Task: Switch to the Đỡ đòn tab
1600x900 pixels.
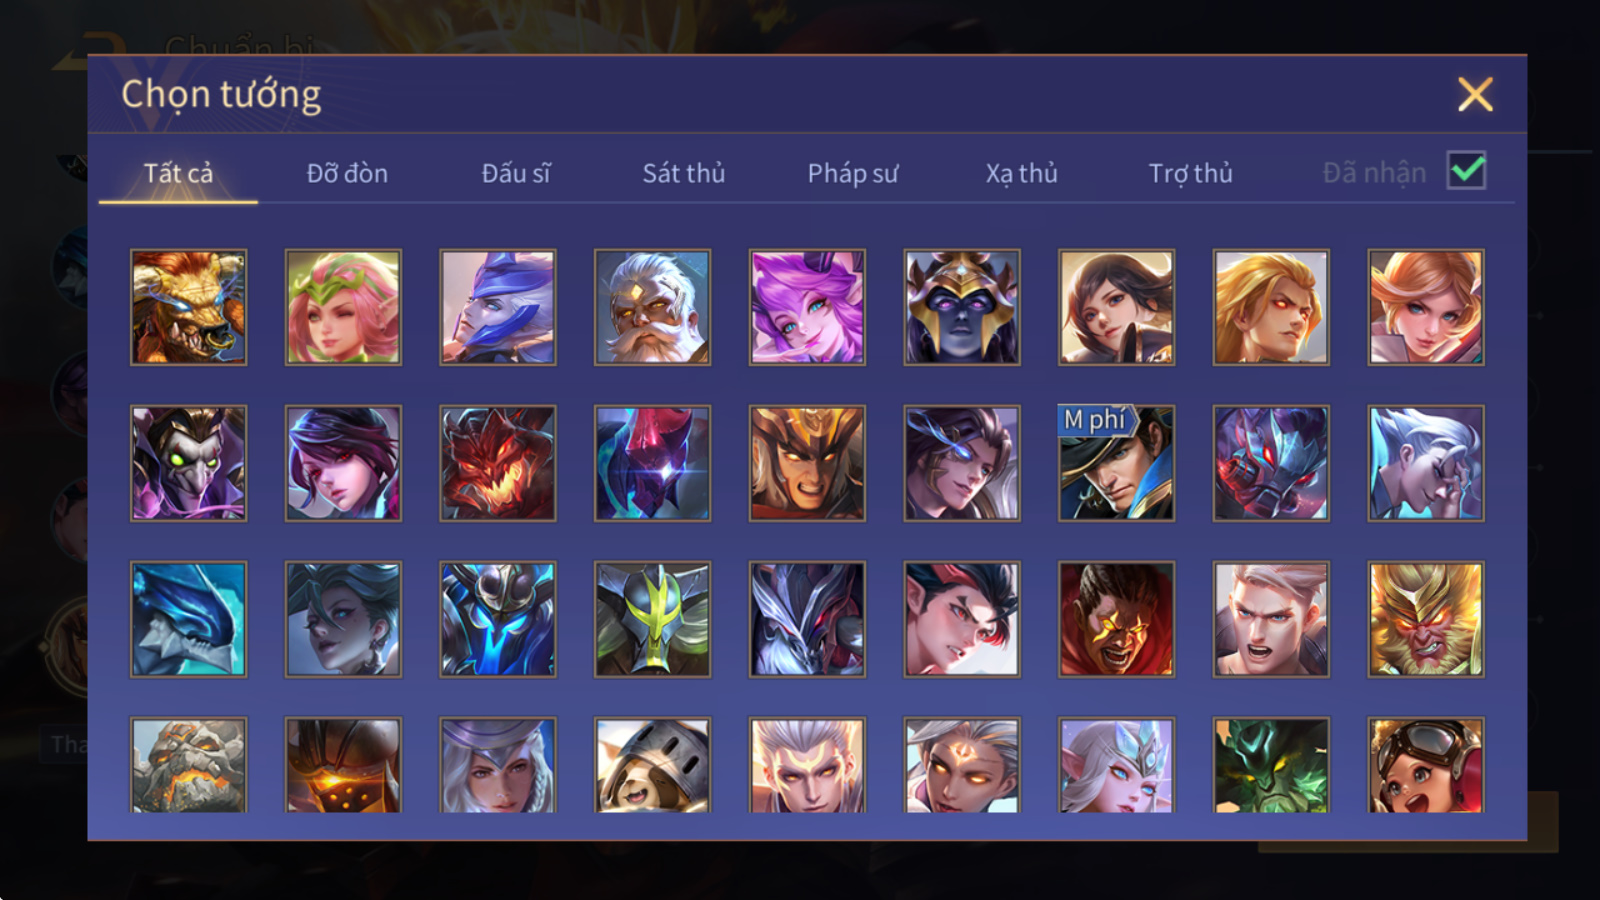Action: pos(347,173)
